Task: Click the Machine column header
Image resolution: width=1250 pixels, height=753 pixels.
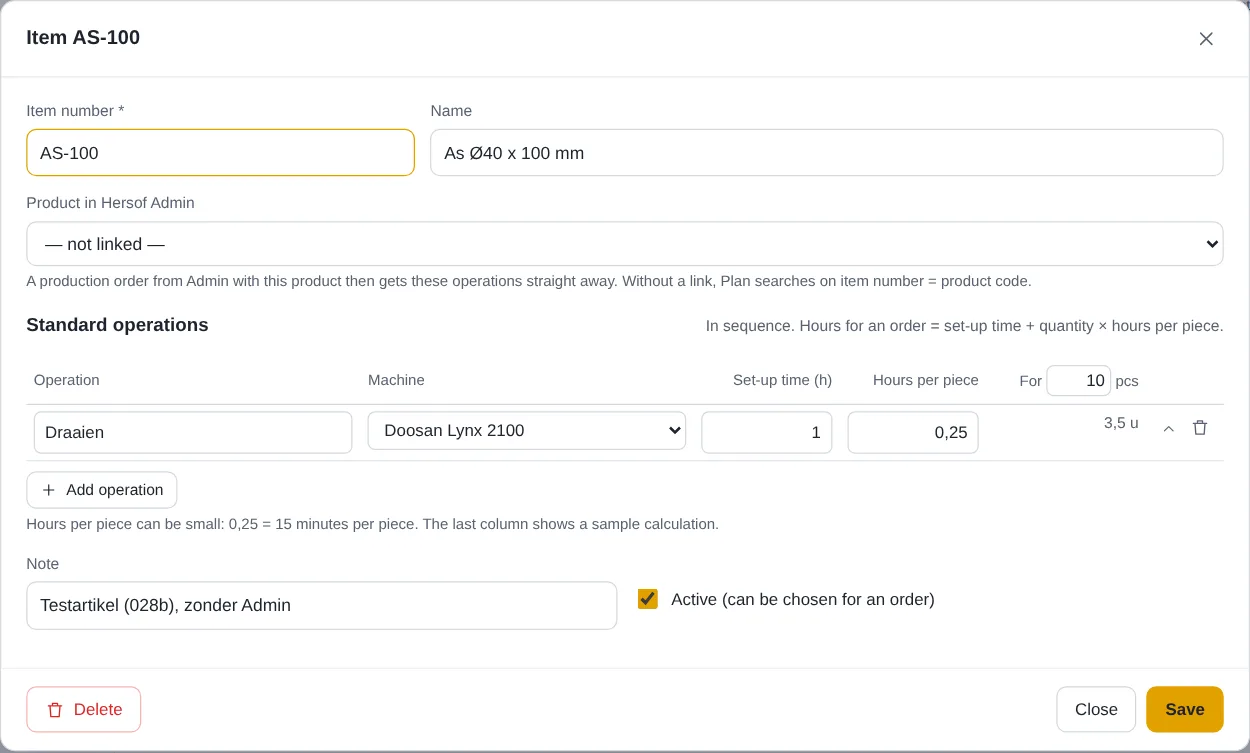Action: click(x=396, y=380)
